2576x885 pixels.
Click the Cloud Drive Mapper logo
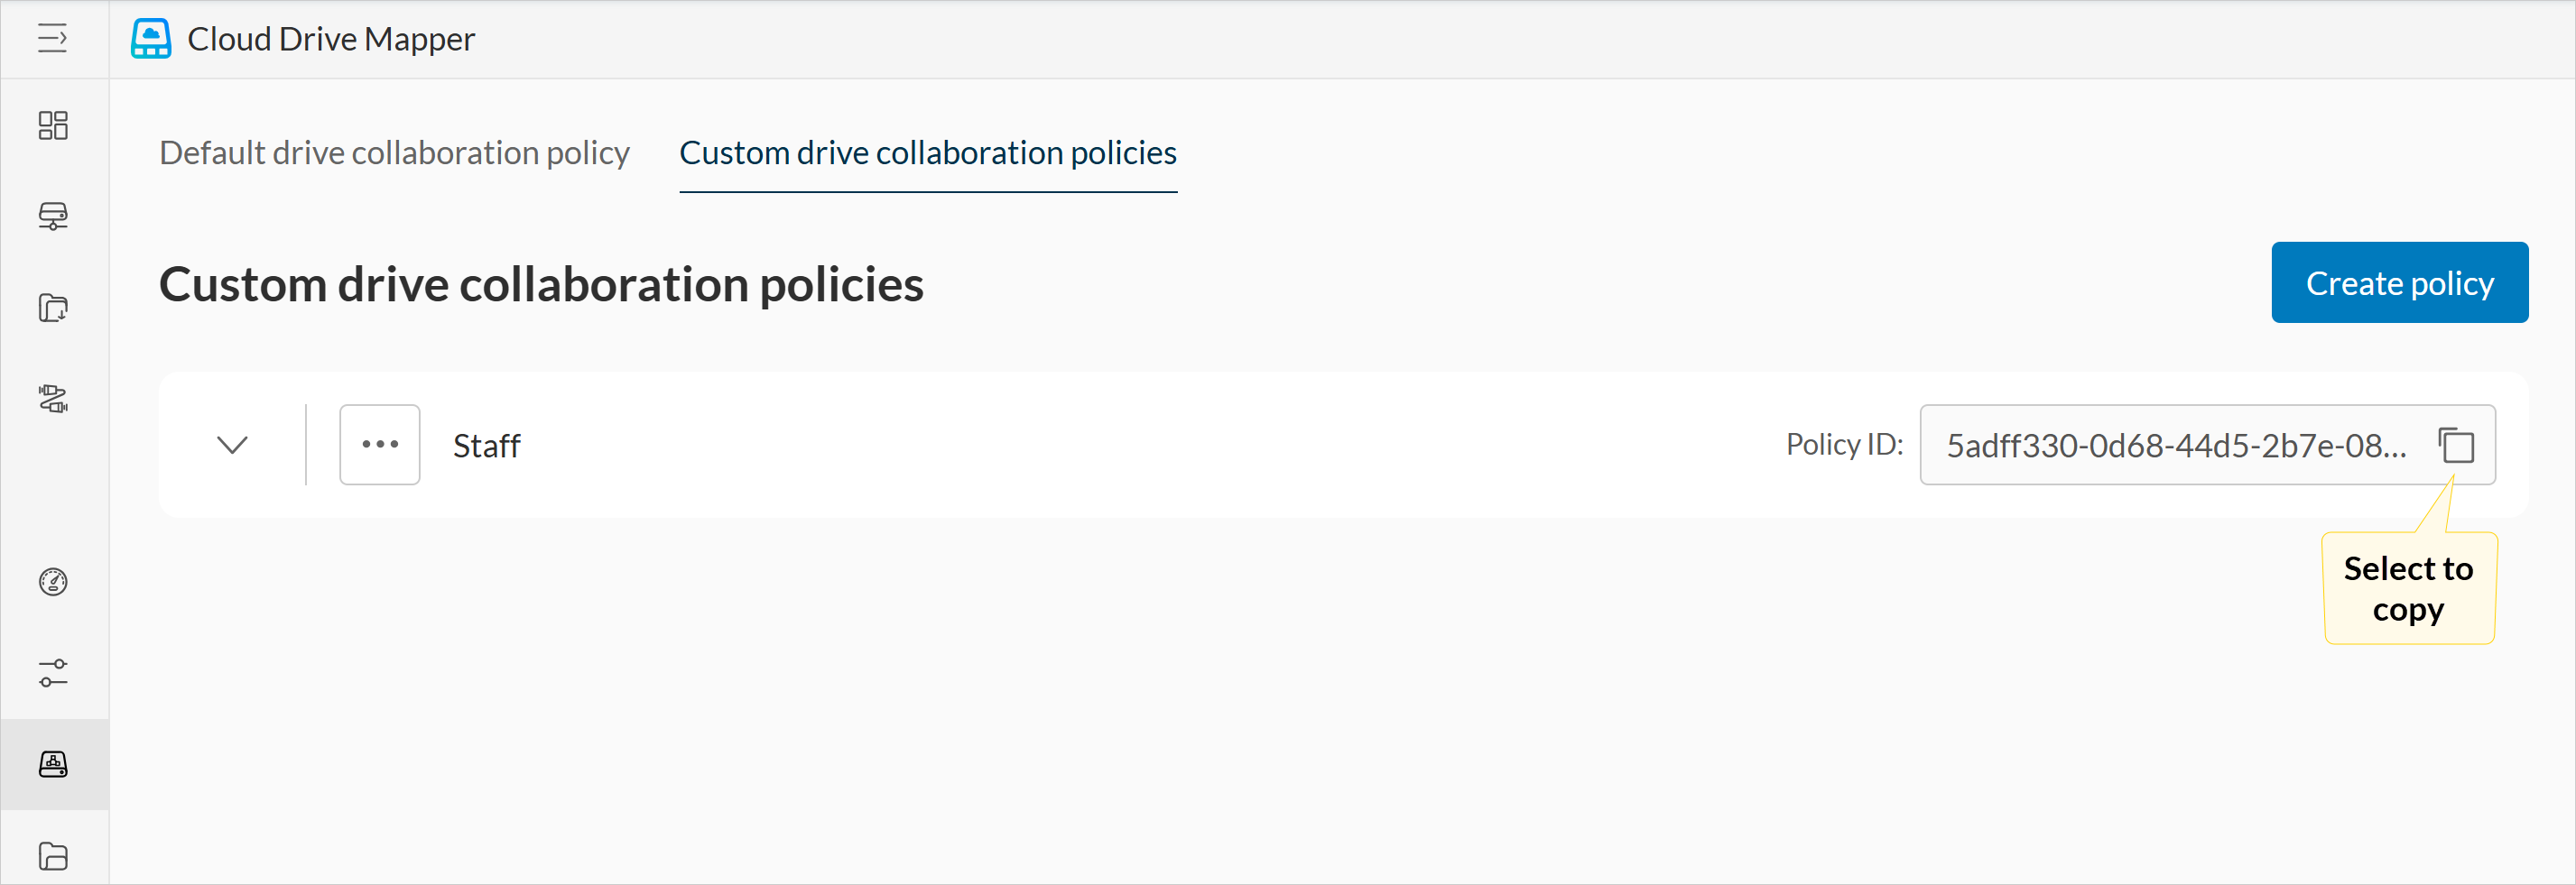[151, 39]
